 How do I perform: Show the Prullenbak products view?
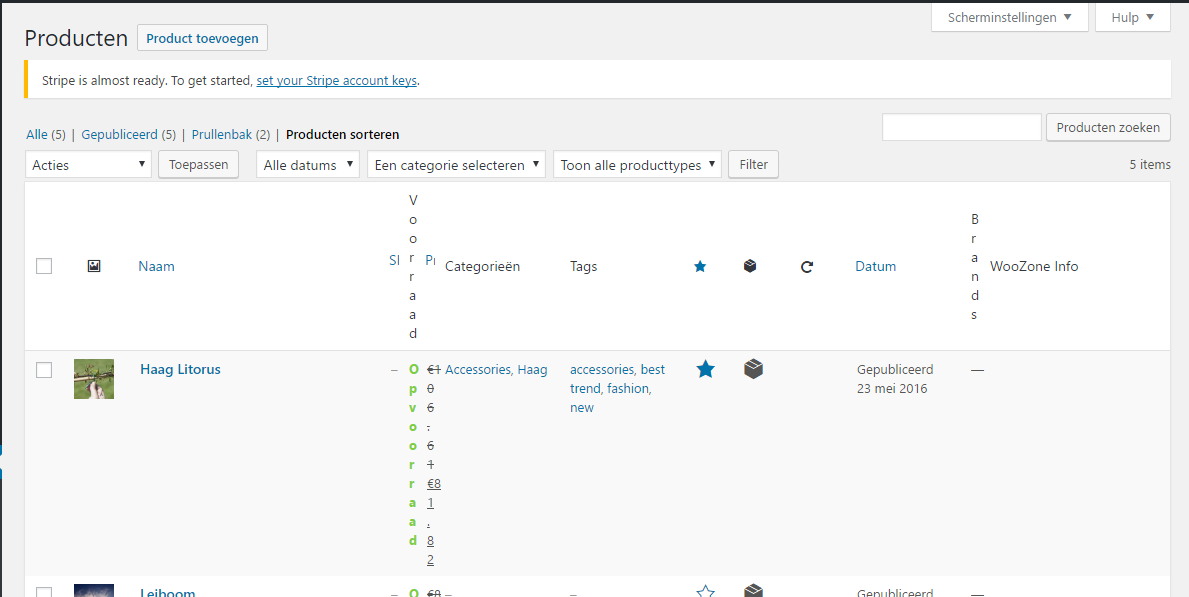tap(221, 134)
